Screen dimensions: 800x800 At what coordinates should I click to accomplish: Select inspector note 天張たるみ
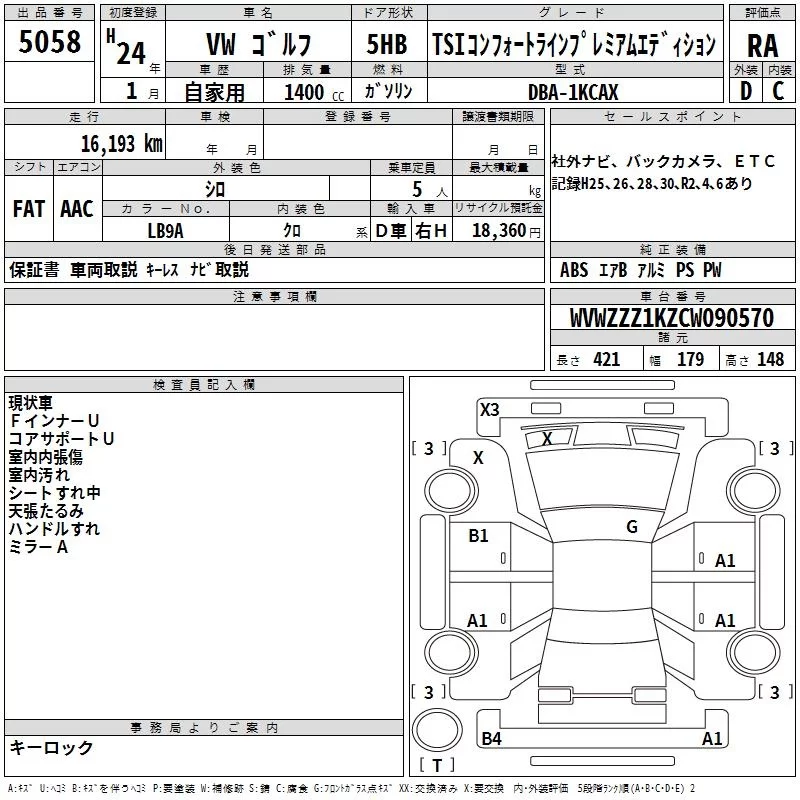tap(46, 511)
